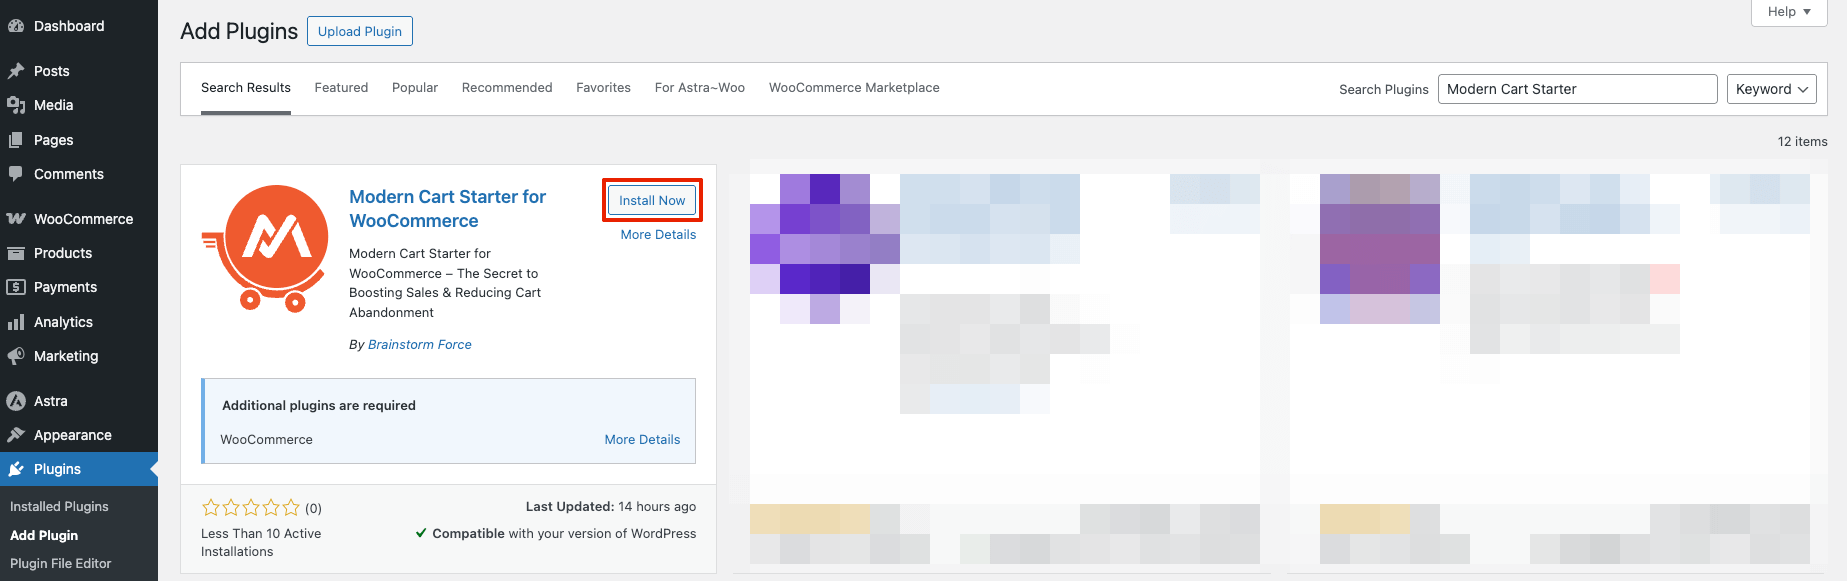This screenshot has height=581, width=1847.
Task: Open the Keyword search type dropdown
Action: tap(1771, 89)
